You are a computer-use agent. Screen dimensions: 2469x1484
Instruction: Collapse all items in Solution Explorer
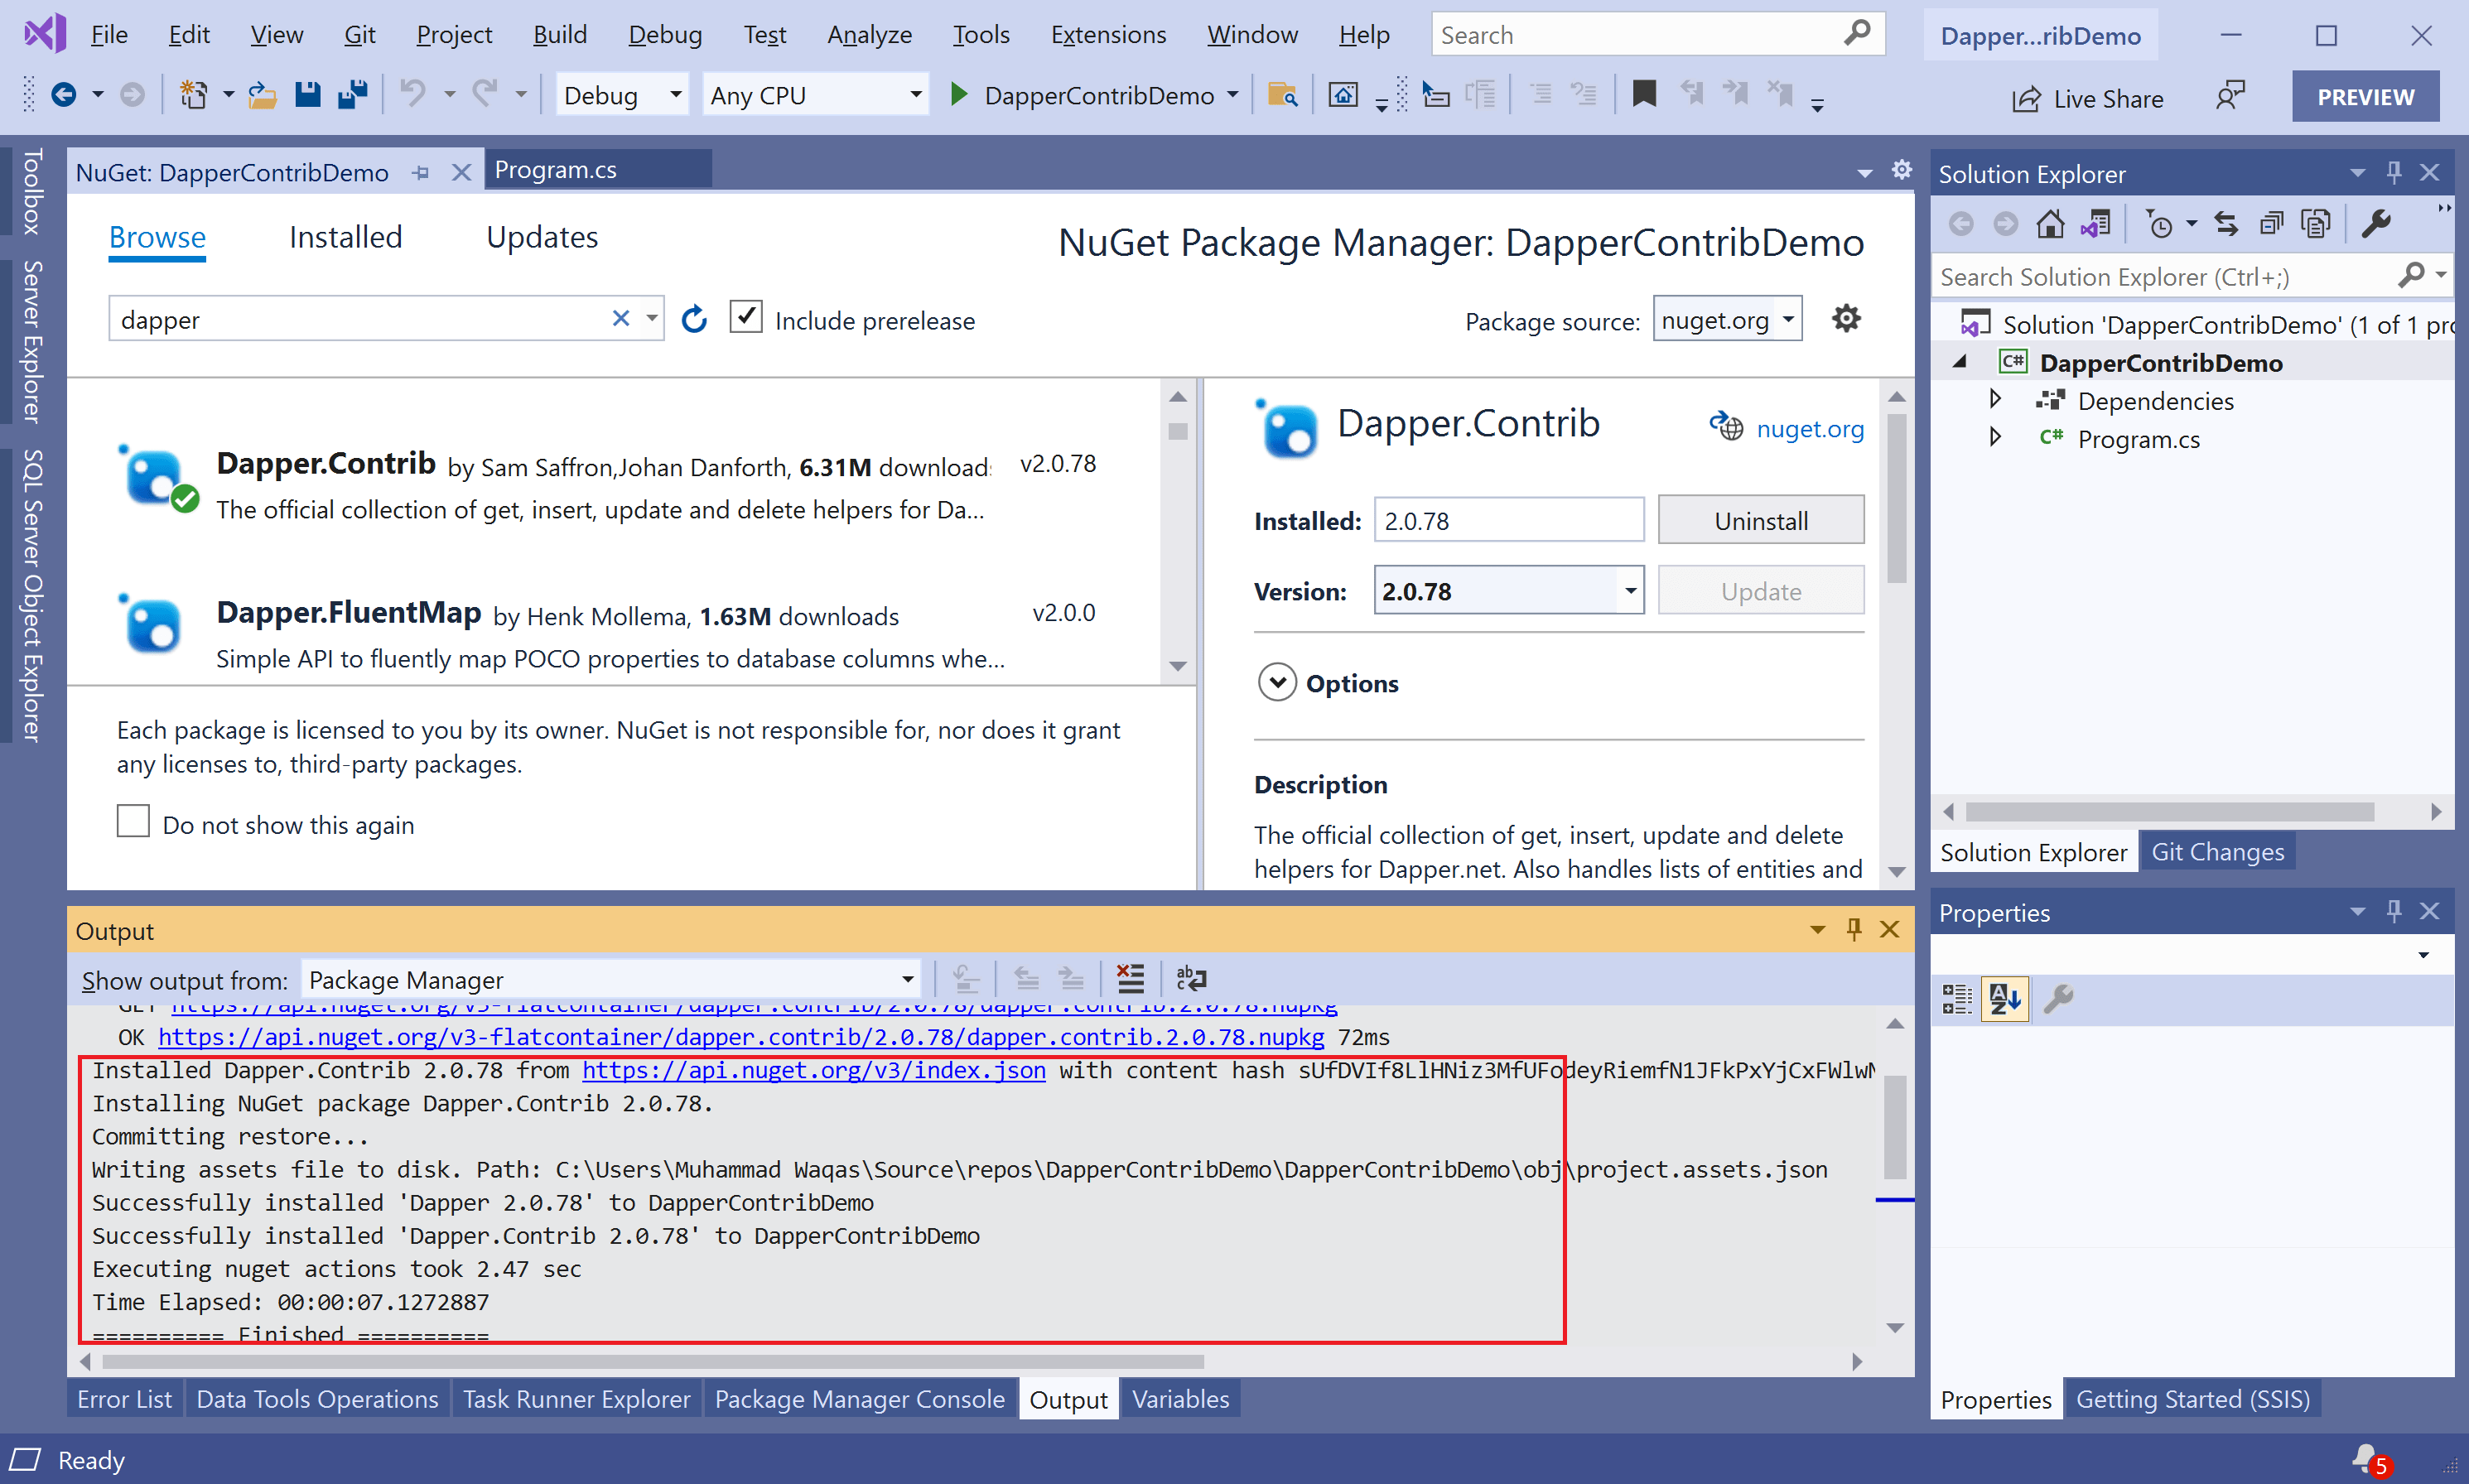(x=2271, y=223)
